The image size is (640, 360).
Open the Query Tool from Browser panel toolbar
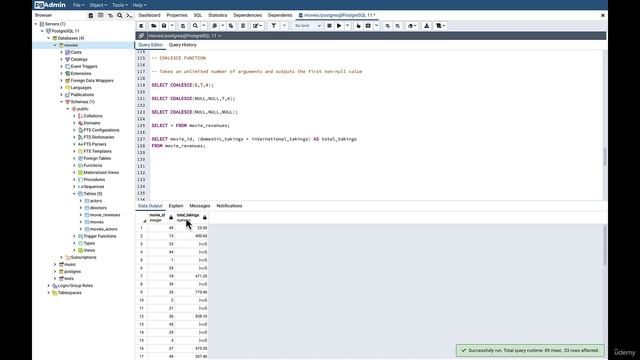(91, 16)
